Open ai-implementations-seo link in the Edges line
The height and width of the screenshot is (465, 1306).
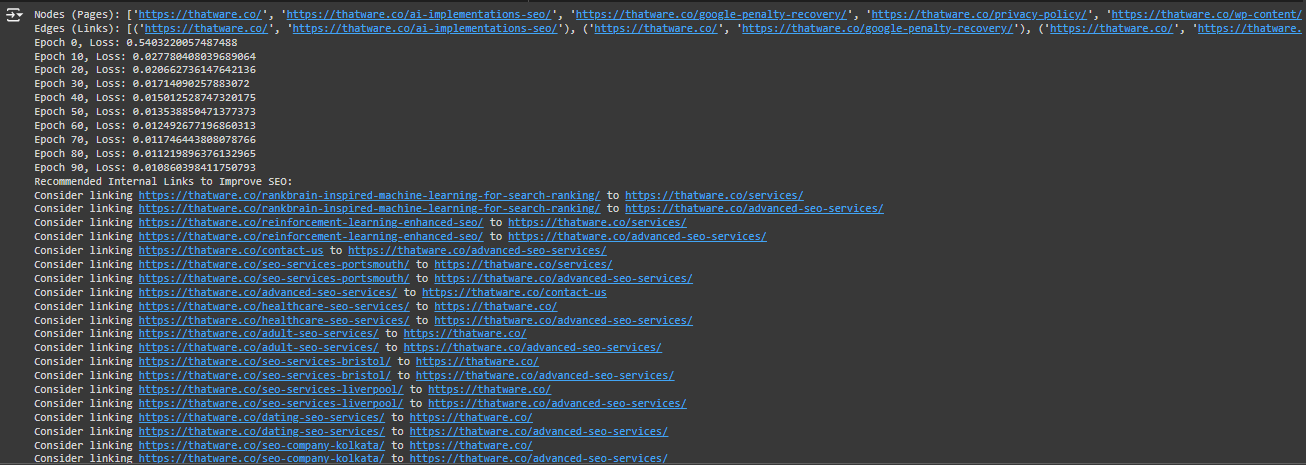coord(428,29)
